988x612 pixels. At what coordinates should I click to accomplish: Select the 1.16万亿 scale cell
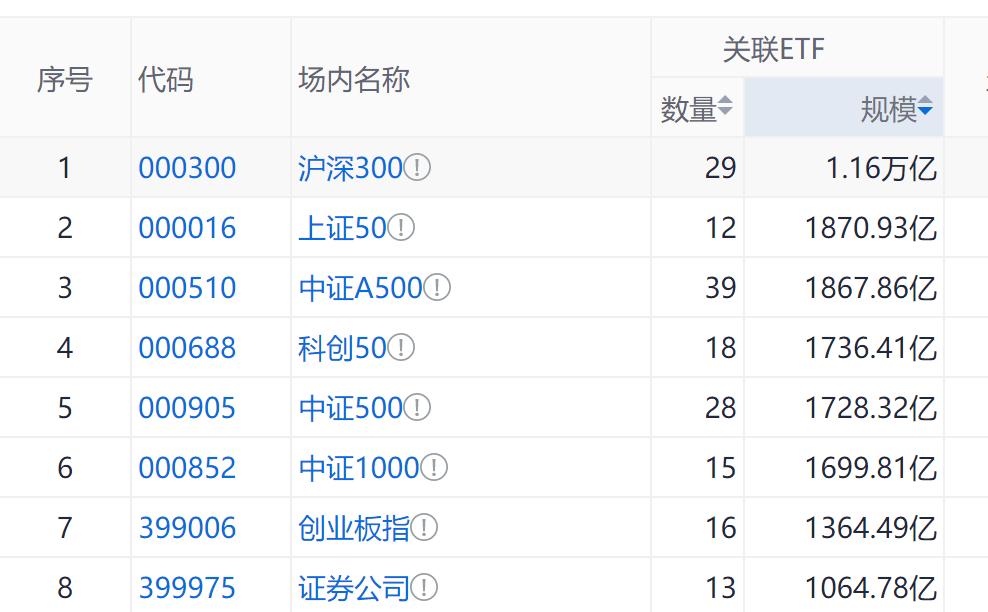point(844,168)
